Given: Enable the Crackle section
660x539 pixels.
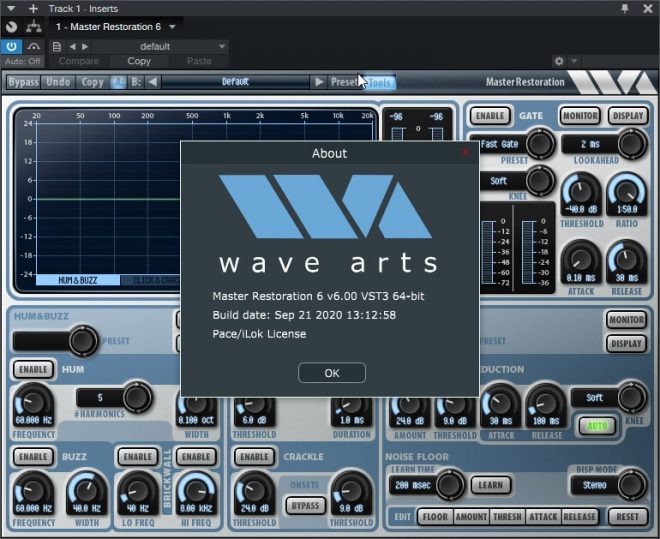Looking at the screenshot, I should (254, 457).
